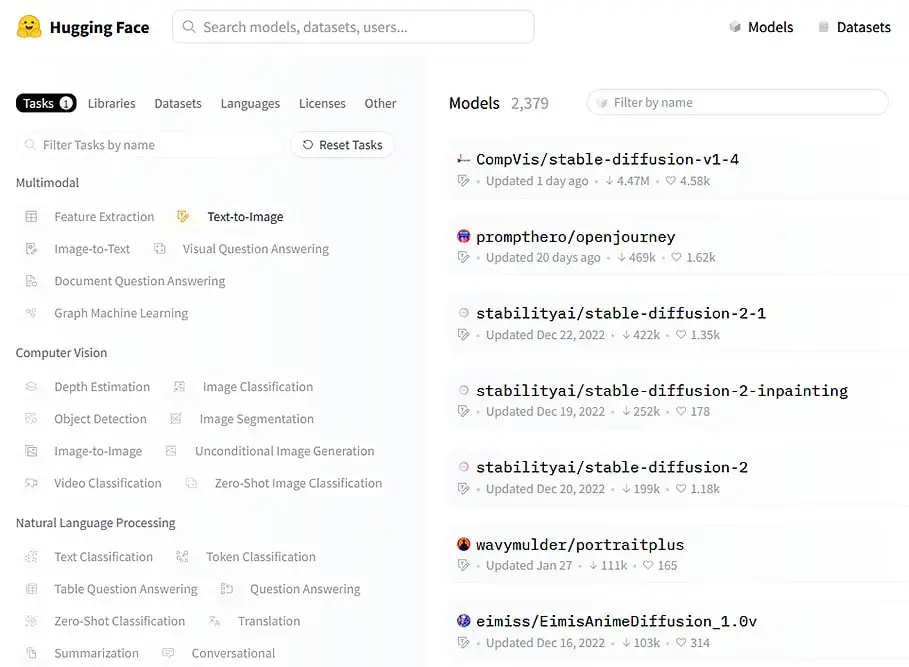Filter by Depth Estimation task label

pyautogui.click(x=102, y=387)
